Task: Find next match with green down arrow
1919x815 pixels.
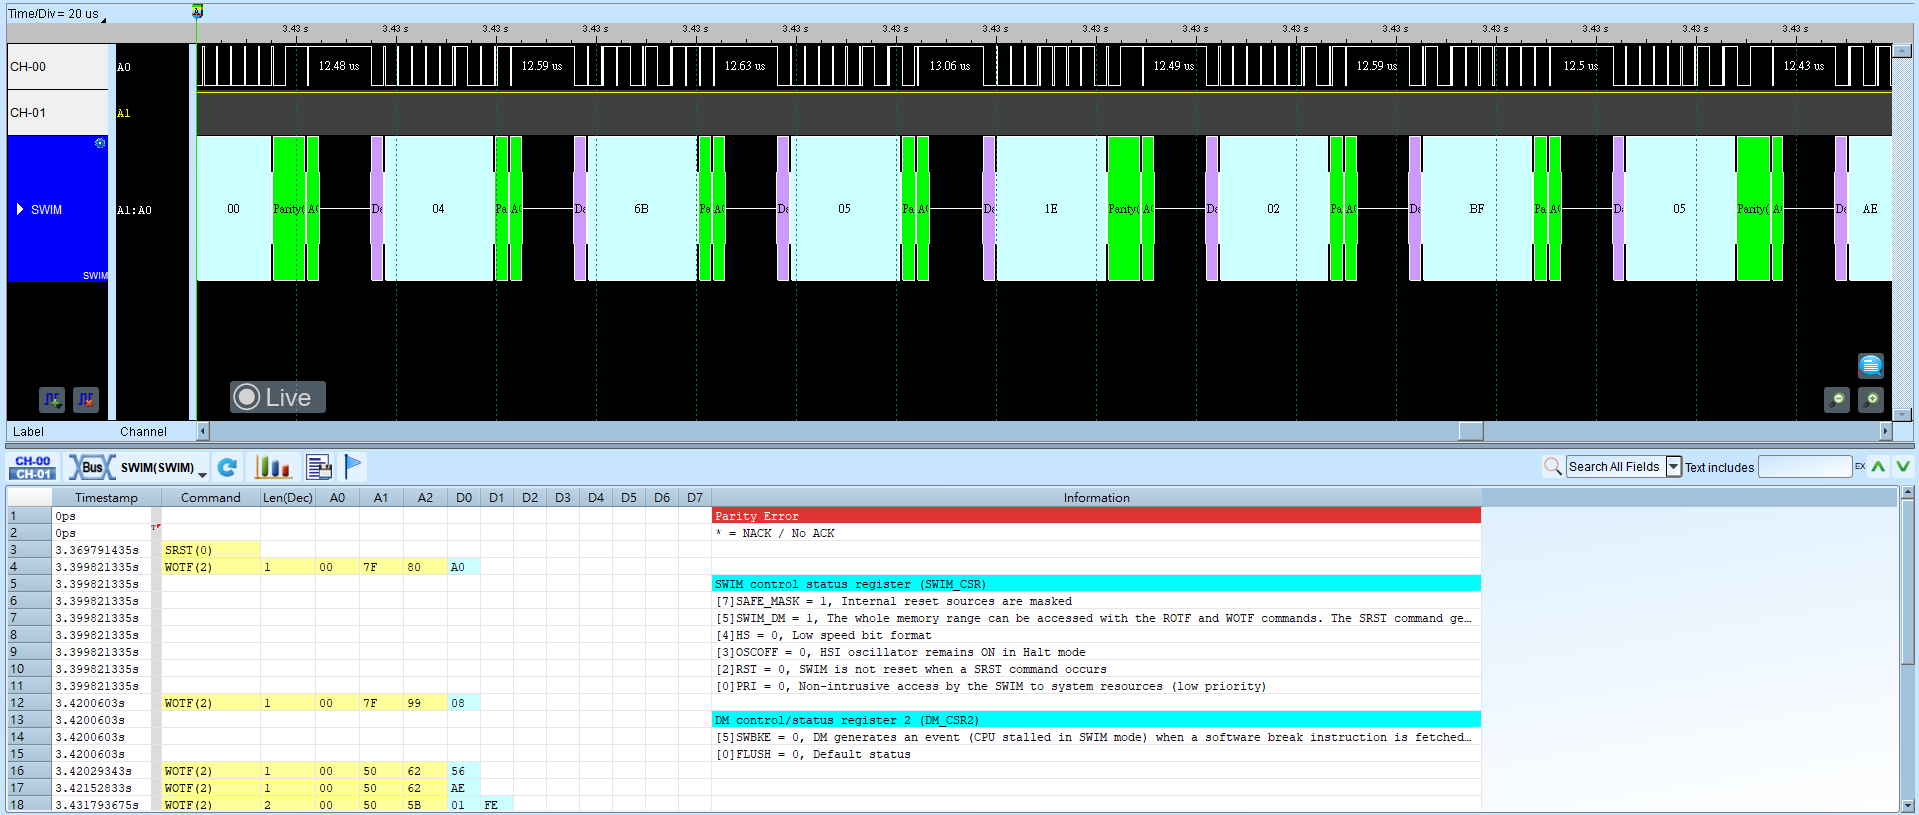Action: [x=1903, y=466]
